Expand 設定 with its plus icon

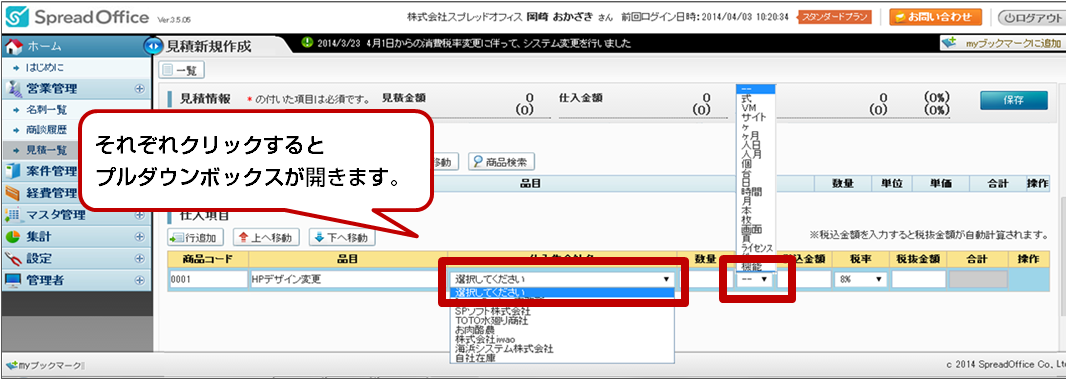point(140,259)
